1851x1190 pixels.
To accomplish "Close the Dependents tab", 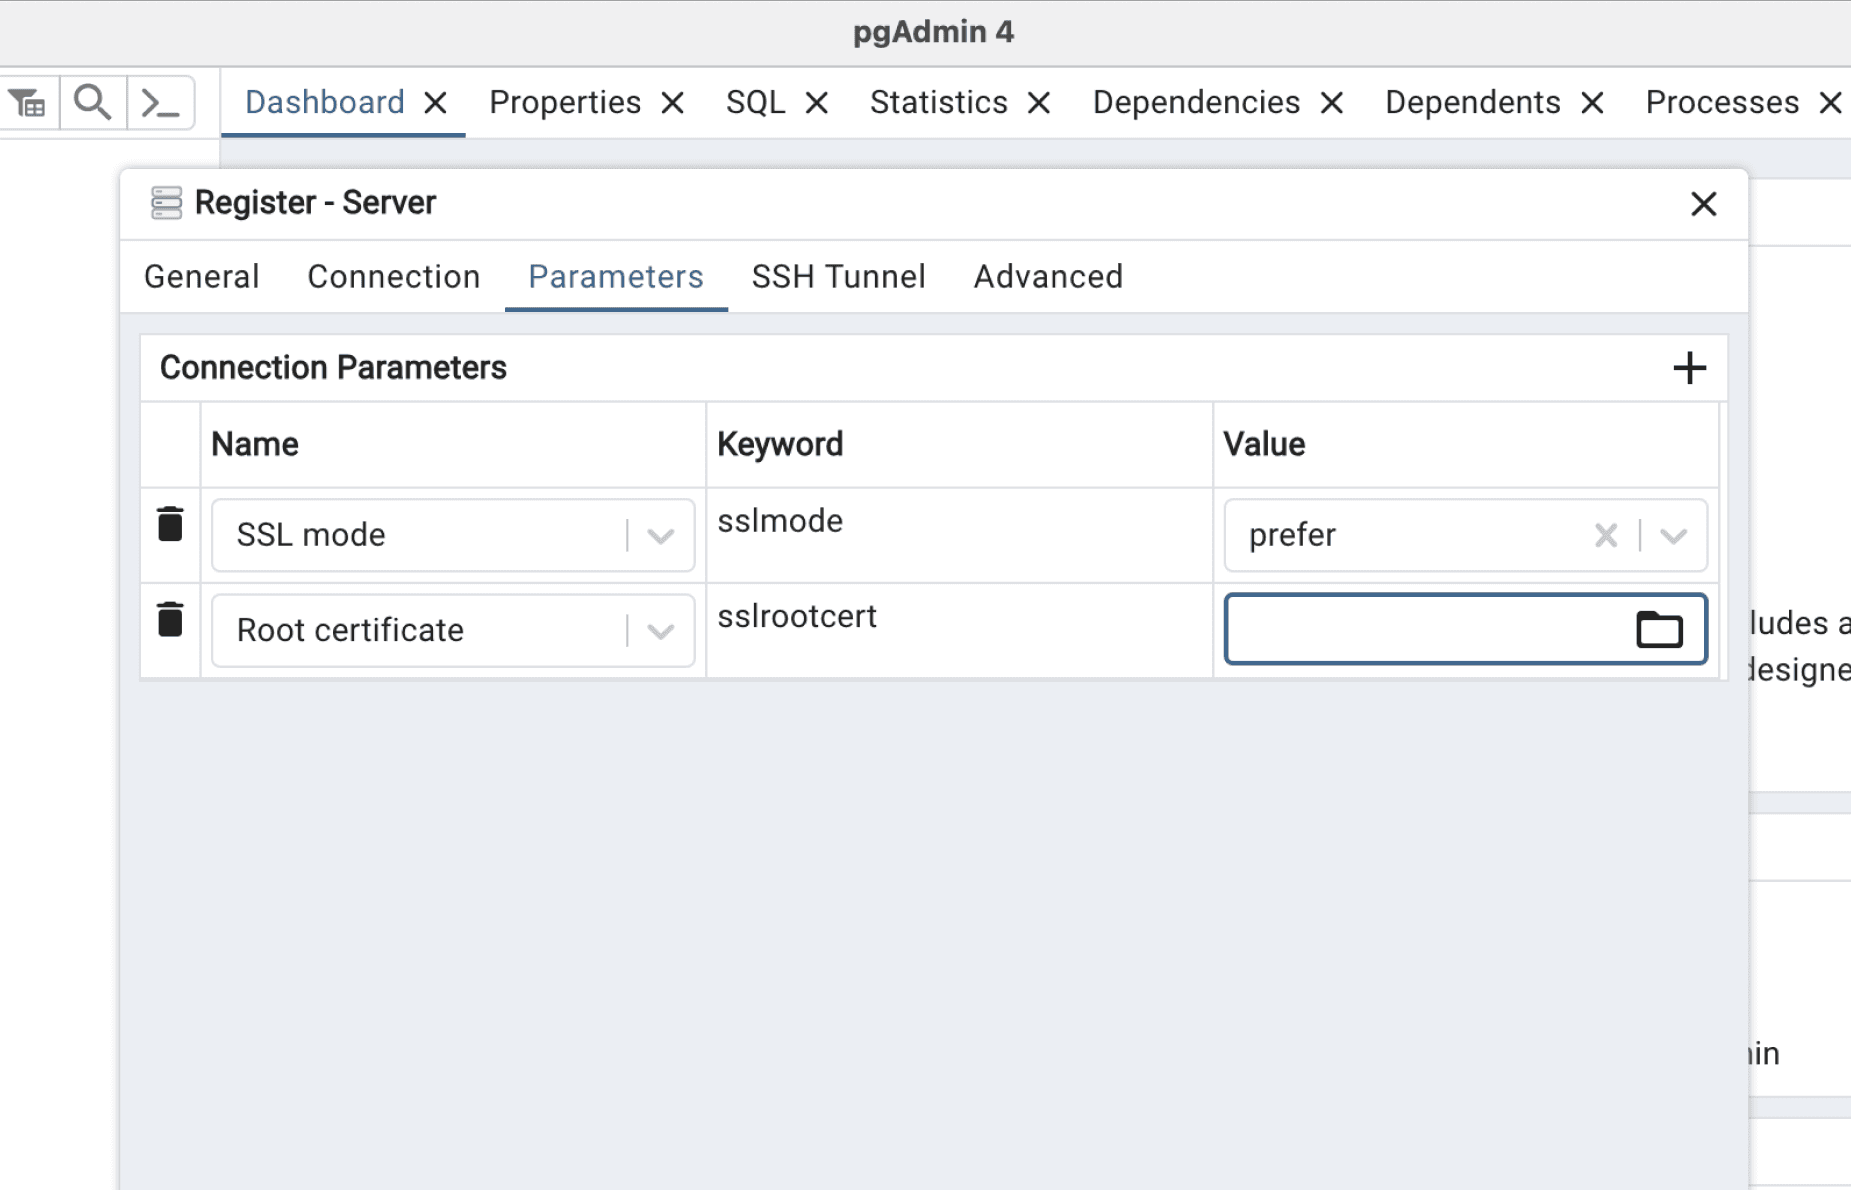I will (x=1593, y=103).
